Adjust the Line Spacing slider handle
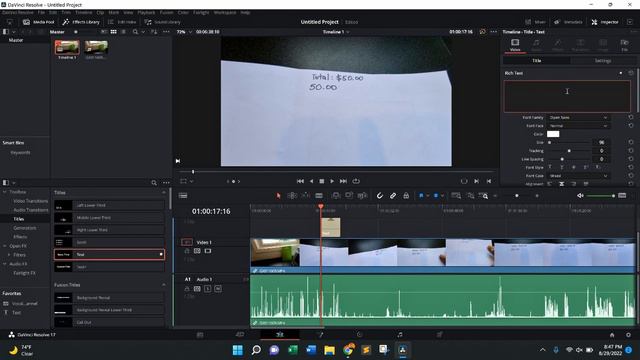 click(562, 159)
